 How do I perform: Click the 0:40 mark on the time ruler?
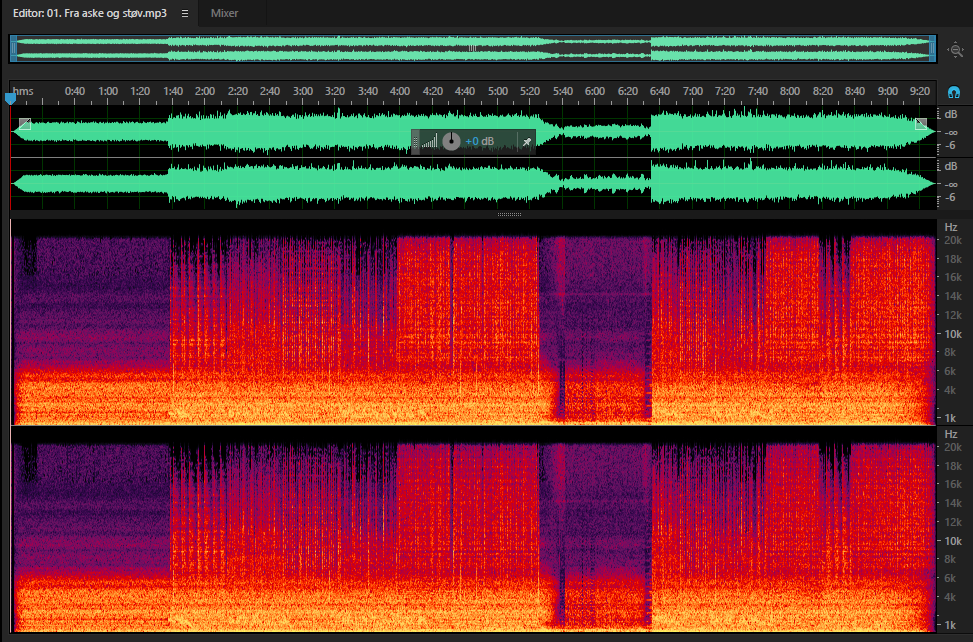pos(74,91)
